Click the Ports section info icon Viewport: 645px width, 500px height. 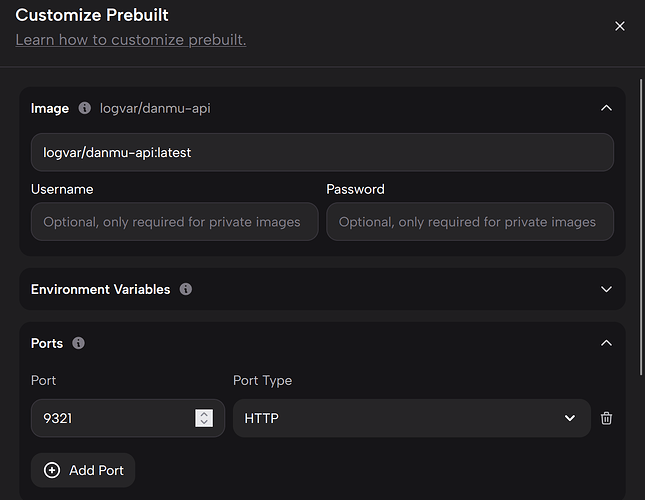click(79, 343)
